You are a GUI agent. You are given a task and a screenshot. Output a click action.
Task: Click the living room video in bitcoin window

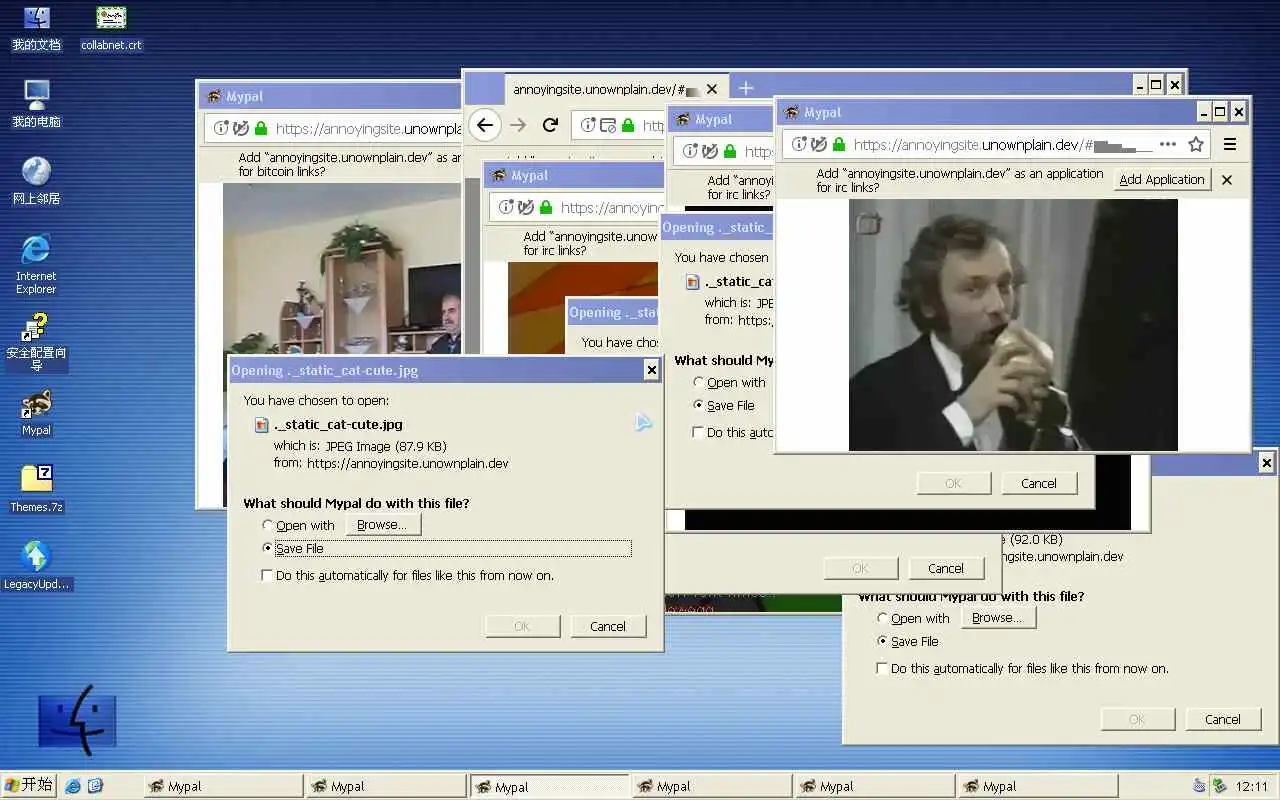[342, 268]
